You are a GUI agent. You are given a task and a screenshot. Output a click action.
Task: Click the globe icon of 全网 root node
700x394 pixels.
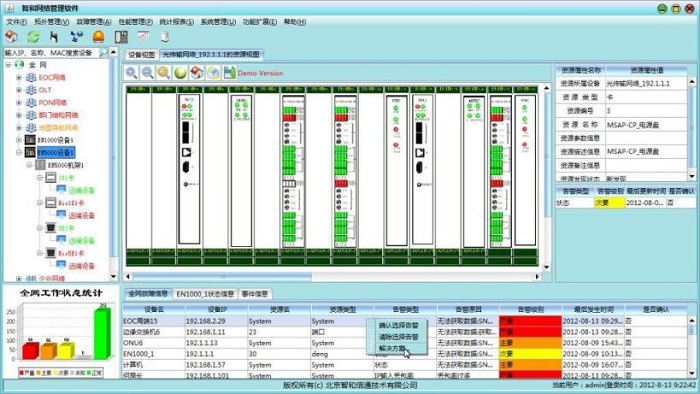coord(19,65)
